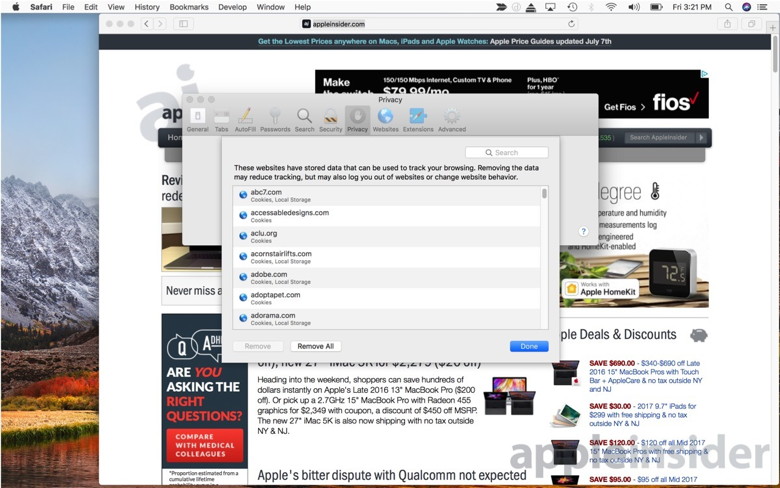The width and height of the screenshot is (780, 488).
Task: Click the website data list scrollbar
Action: pyautogui.click(x=545, y=193)
